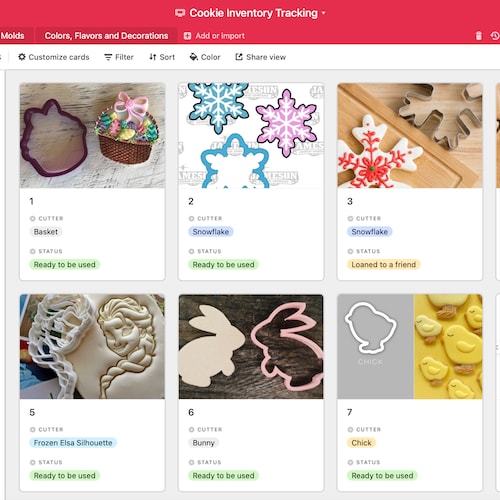
Task: Click the CUTTER field icon on card 2
Action: coord(191,219)
